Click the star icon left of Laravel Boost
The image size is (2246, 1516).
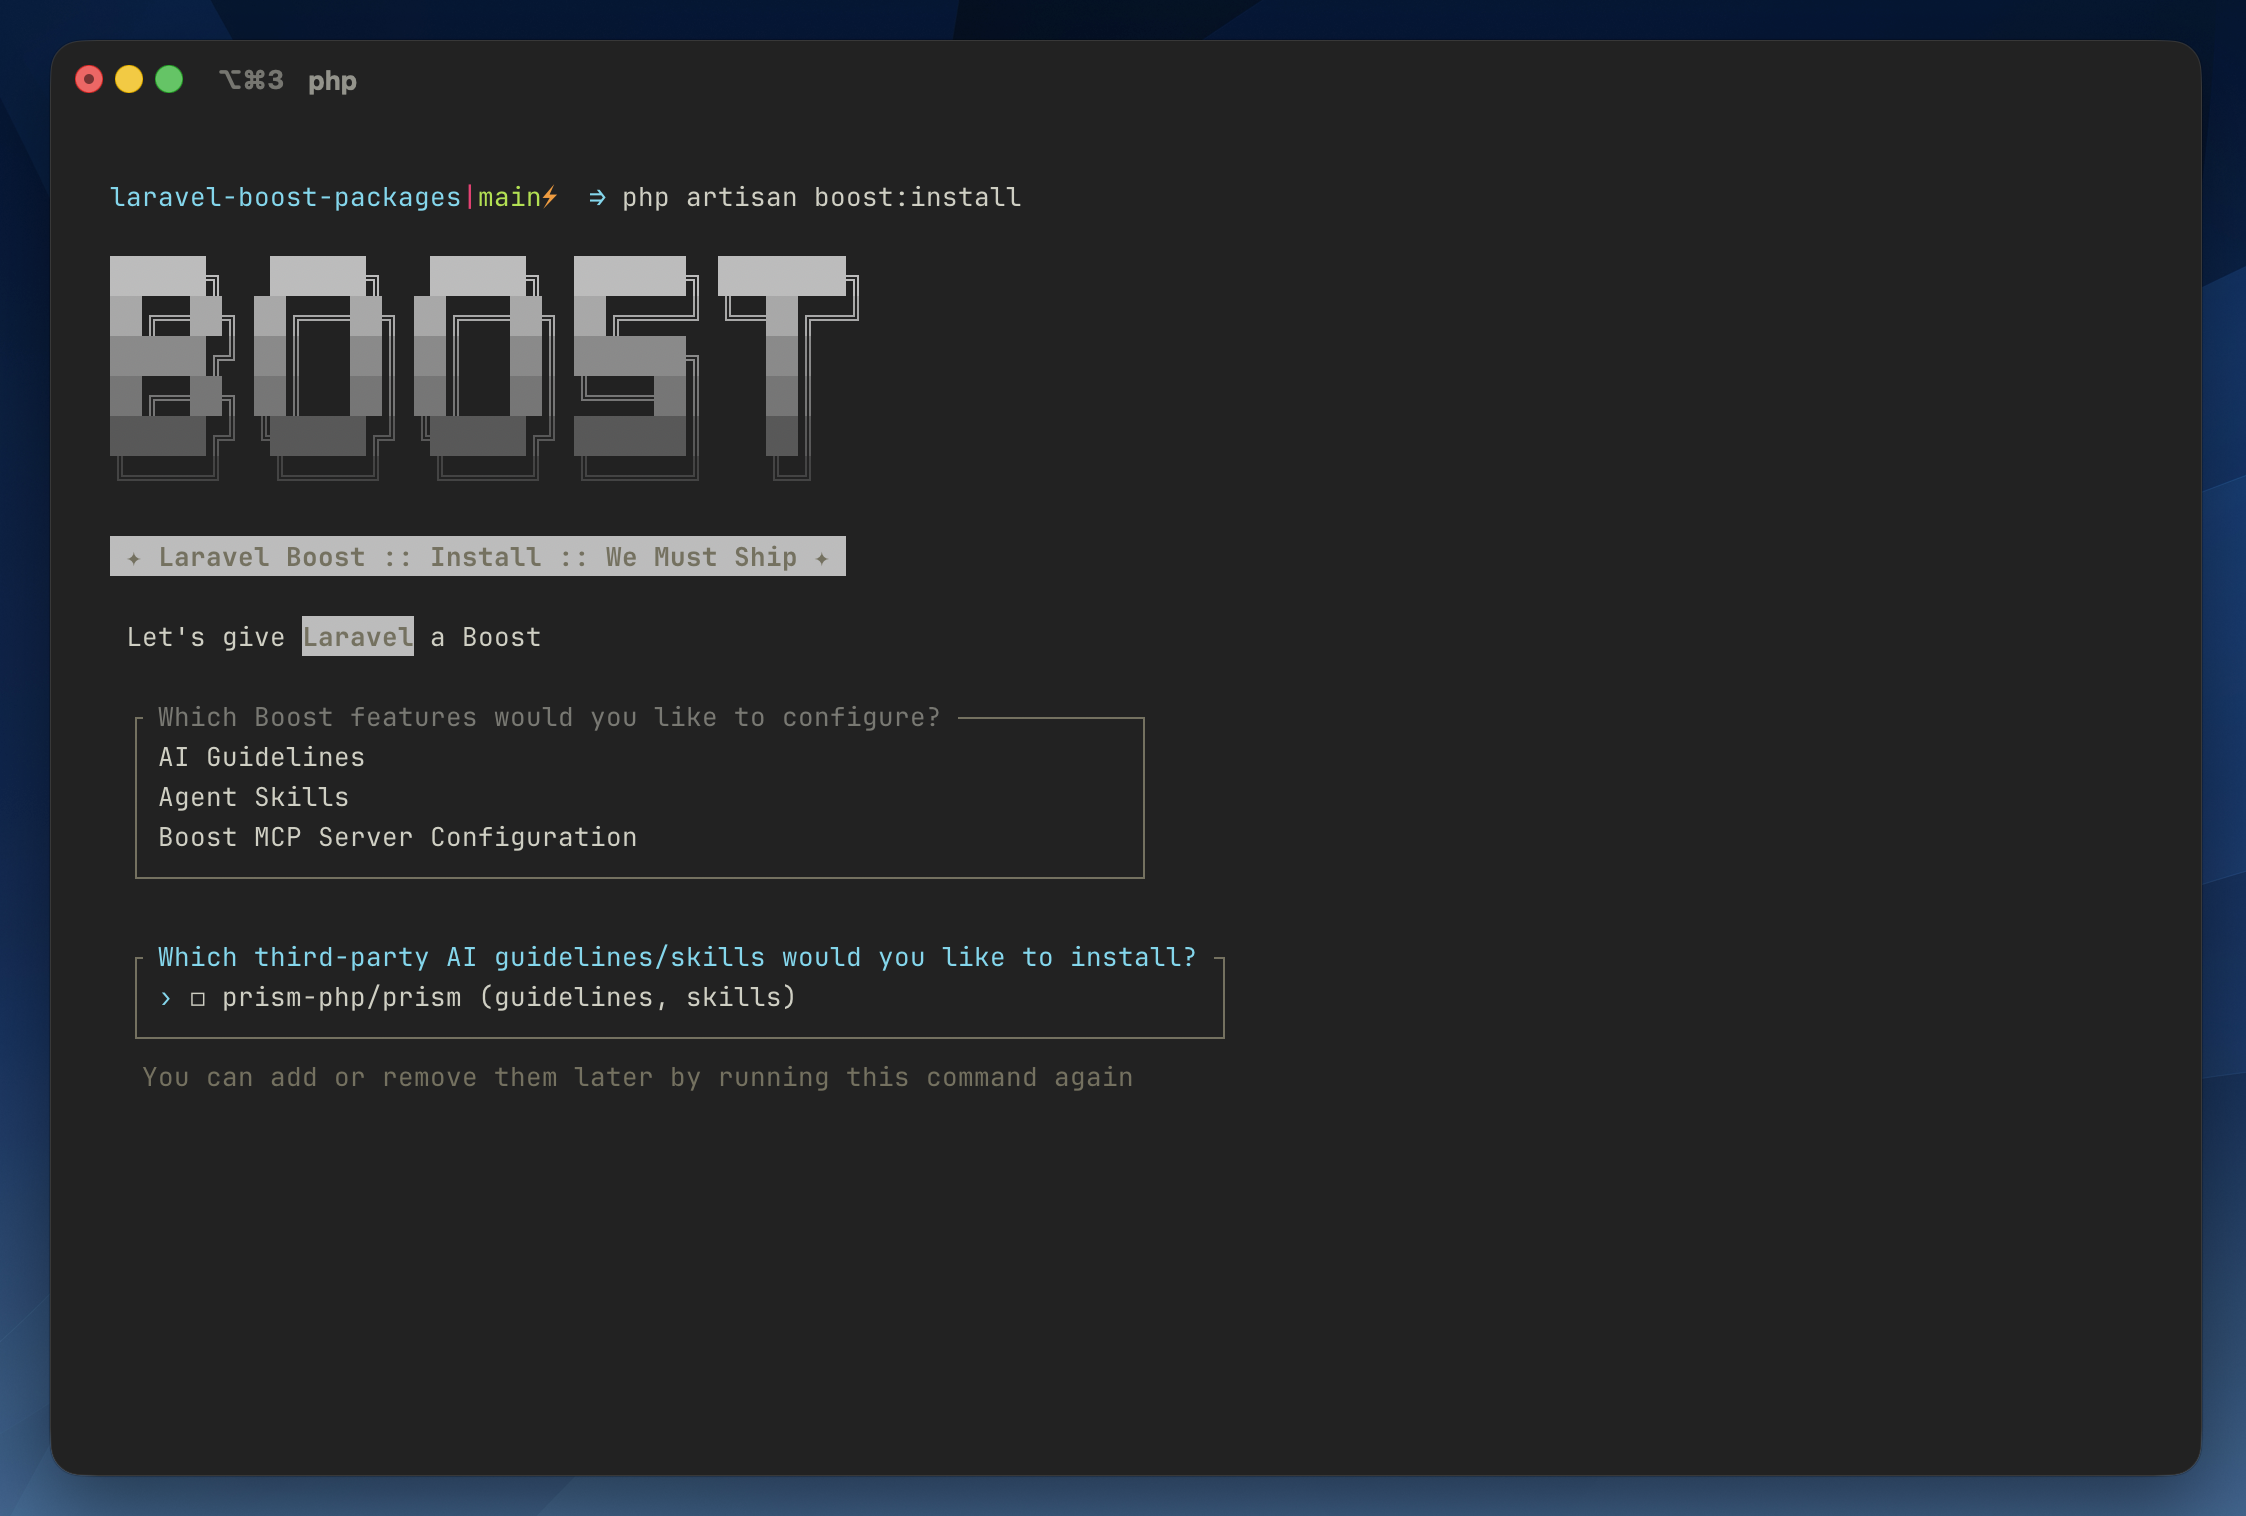coord(134,558)
